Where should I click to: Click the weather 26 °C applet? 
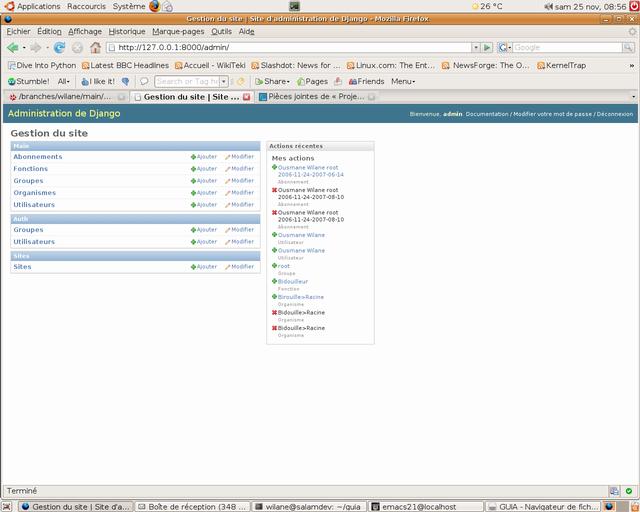(x=487, y=6)
